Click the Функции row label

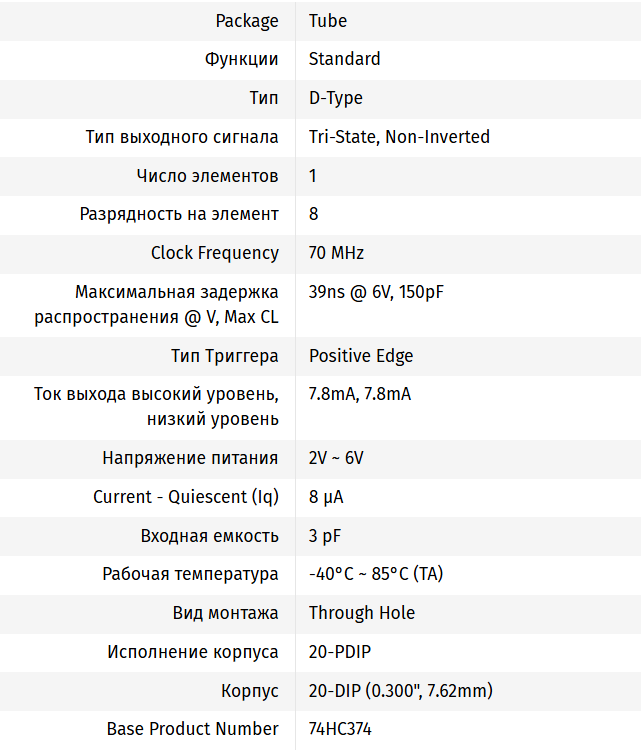pyautogui.click(x=241, y=59)
